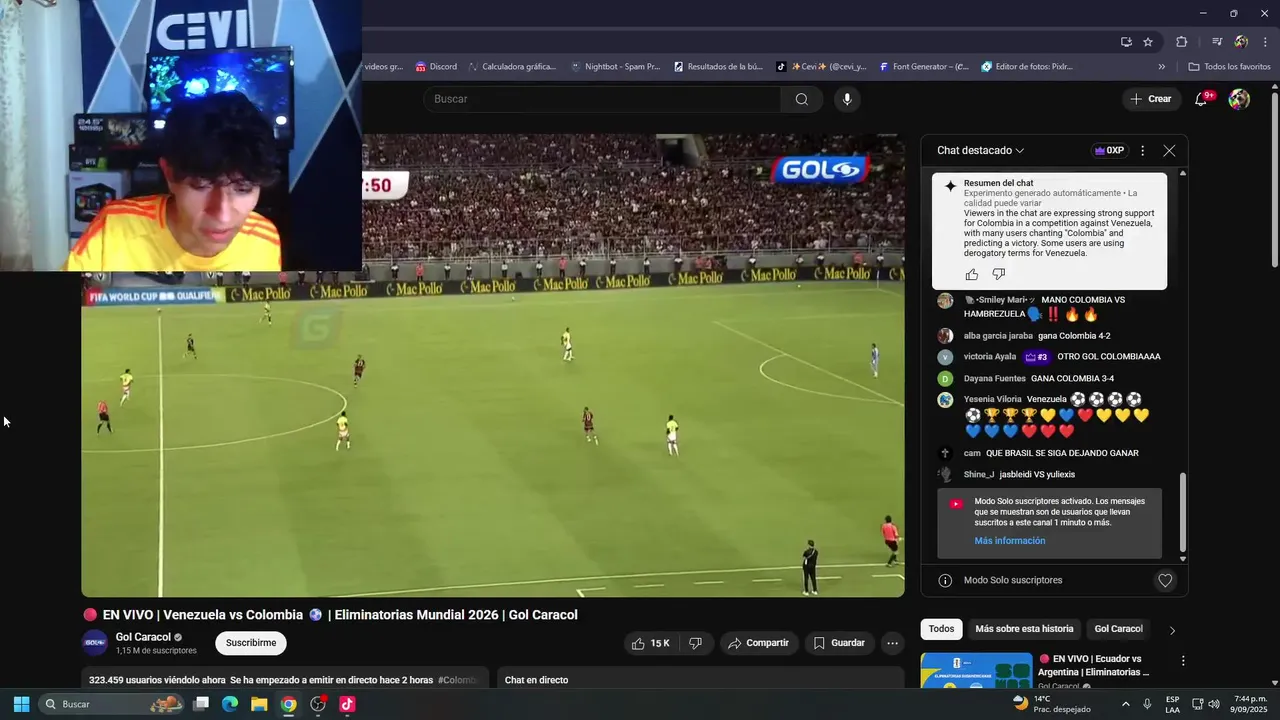Open Todos los favoritos folder
The image size is (1280, 720).
[1229, 67]
